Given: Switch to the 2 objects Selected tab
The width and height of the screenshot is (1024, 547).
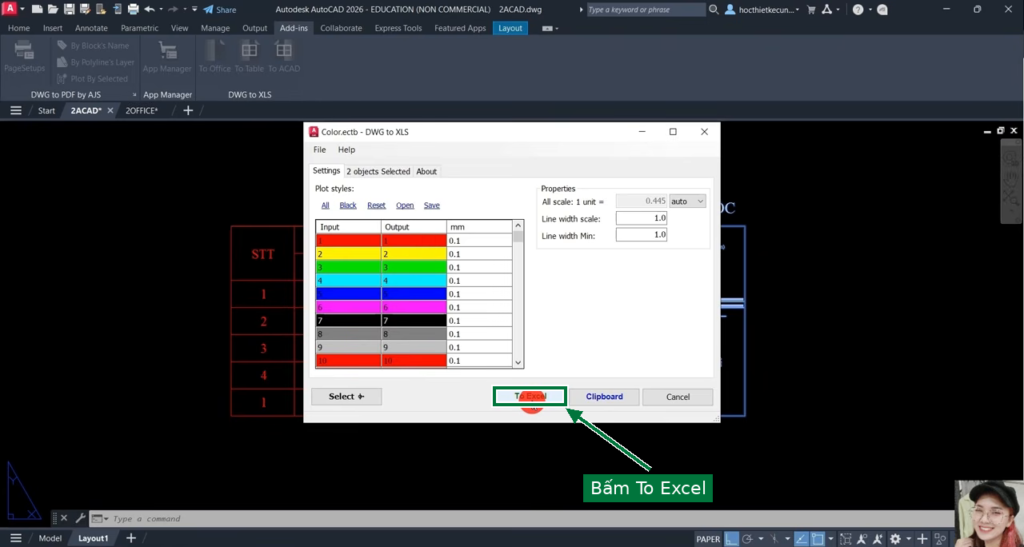Looking at the screenshot, I should [378, 171].
